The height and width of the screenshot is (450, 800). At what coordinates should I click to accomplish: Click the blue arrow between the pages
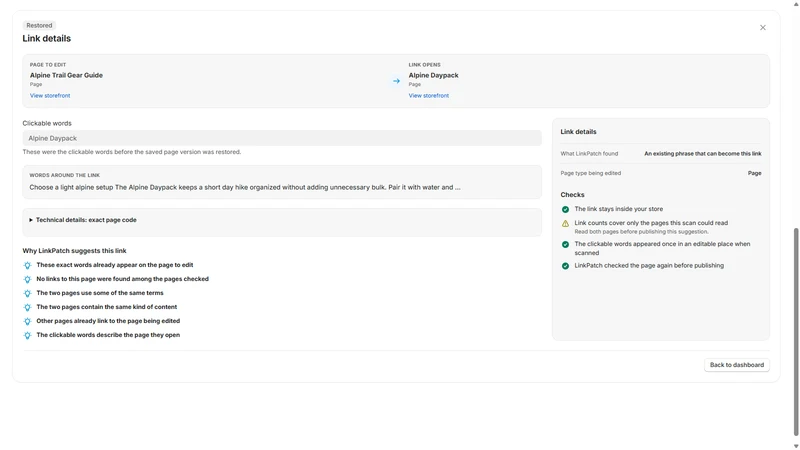pos(396,81)
